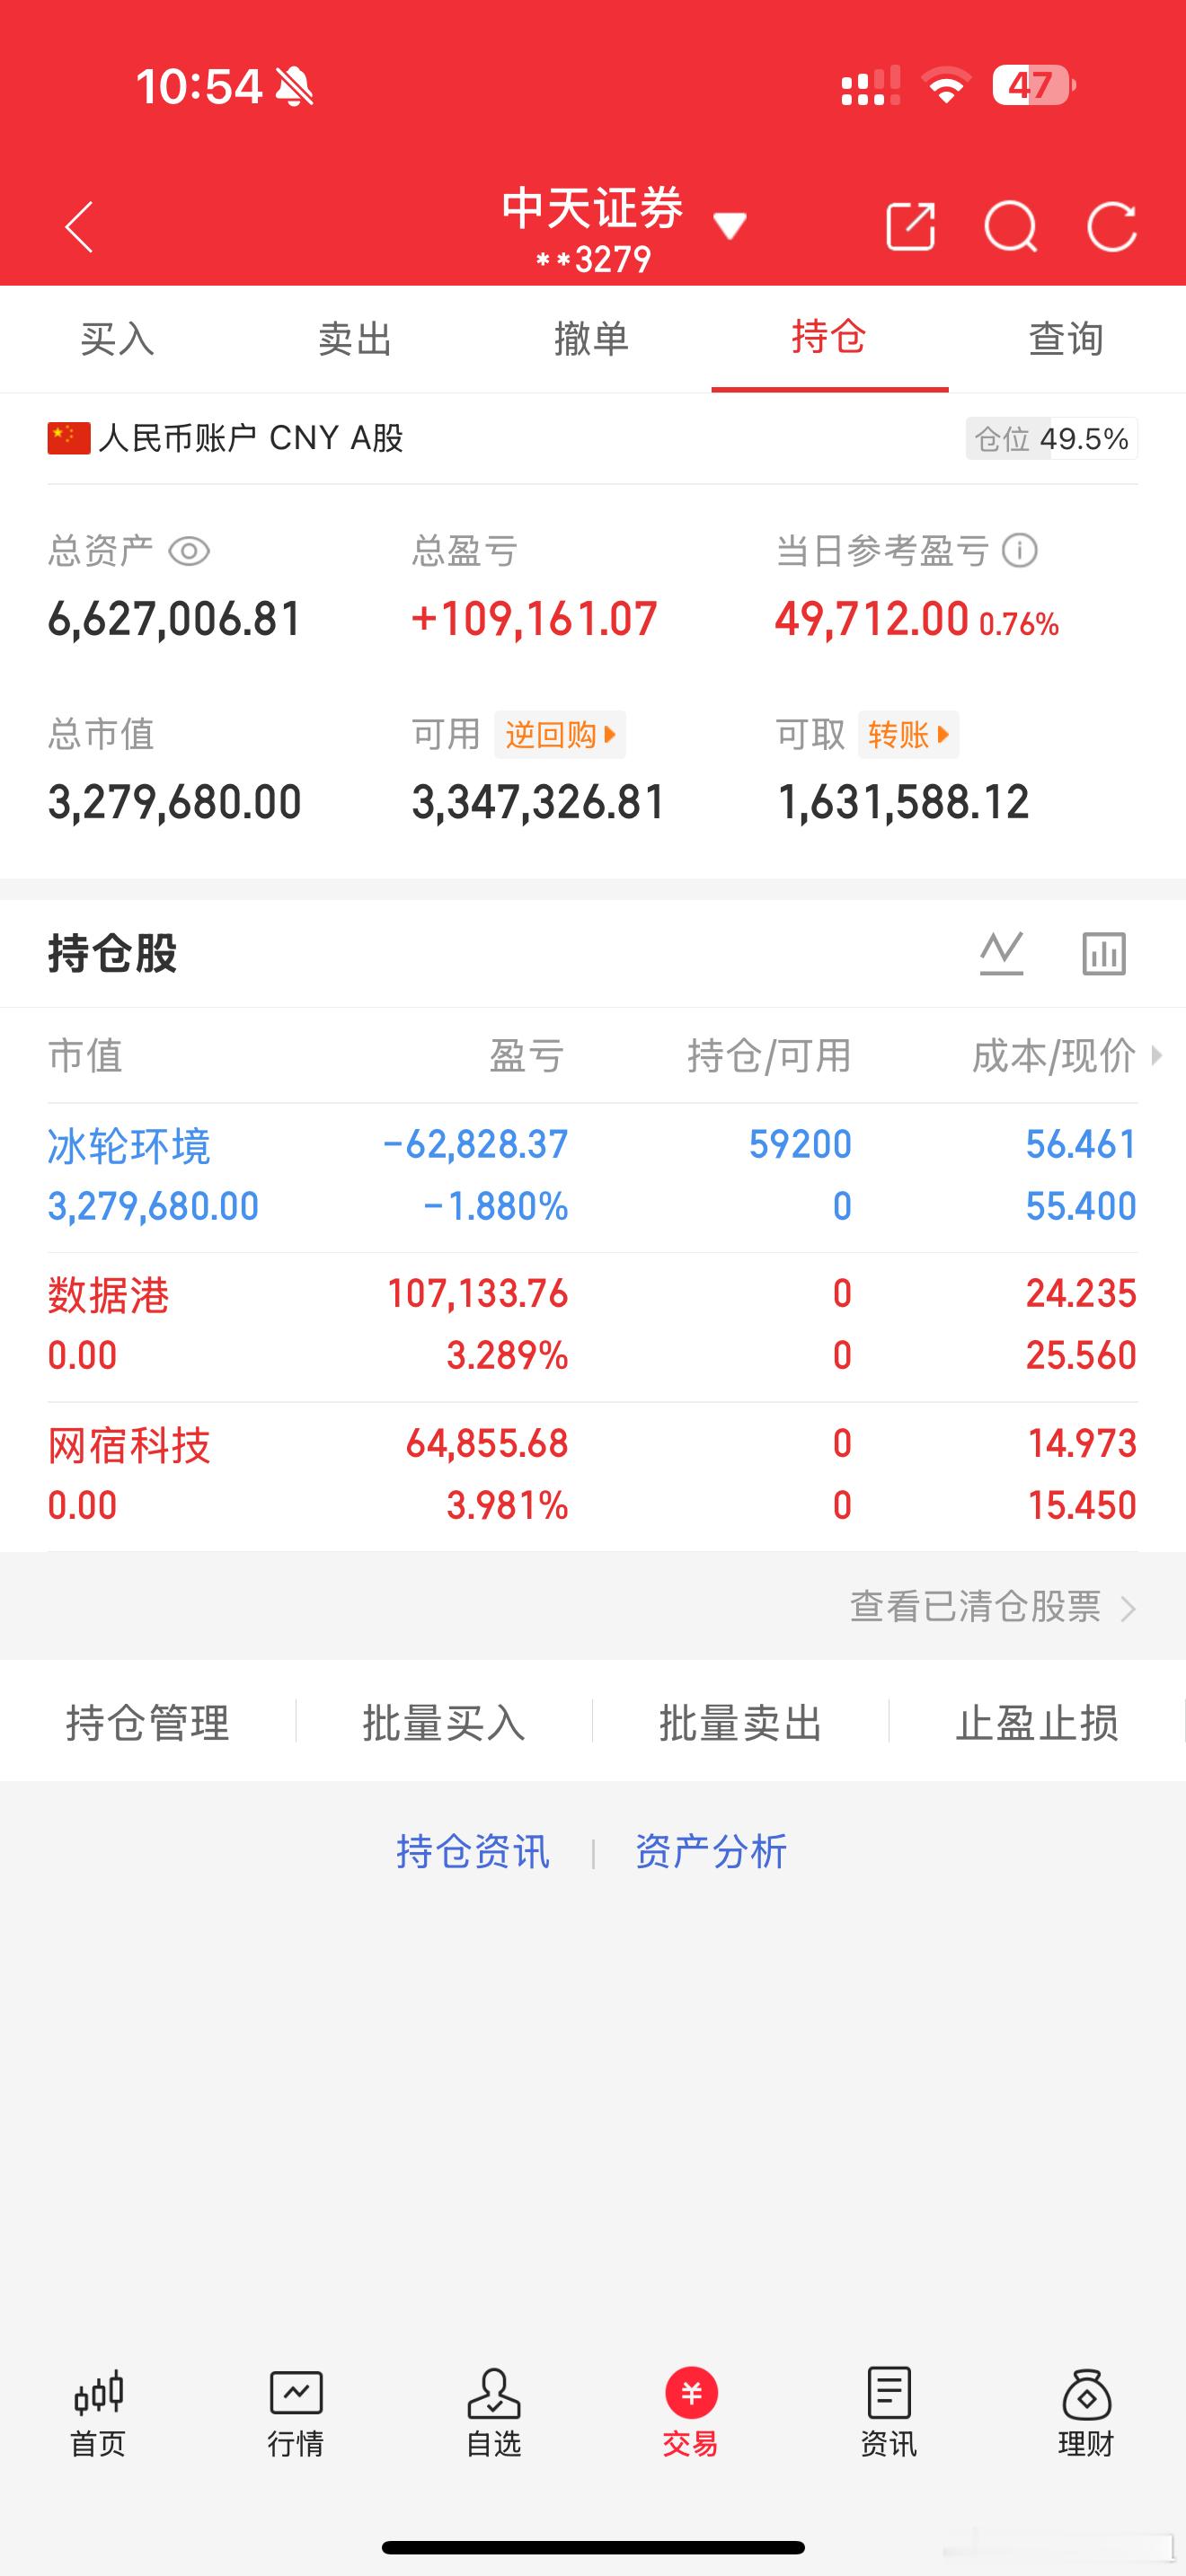This screenshot has width=1186, height=2576.
Task: Tap 冰轮环境 holding quantity 59200
Action: (801, 1144)
